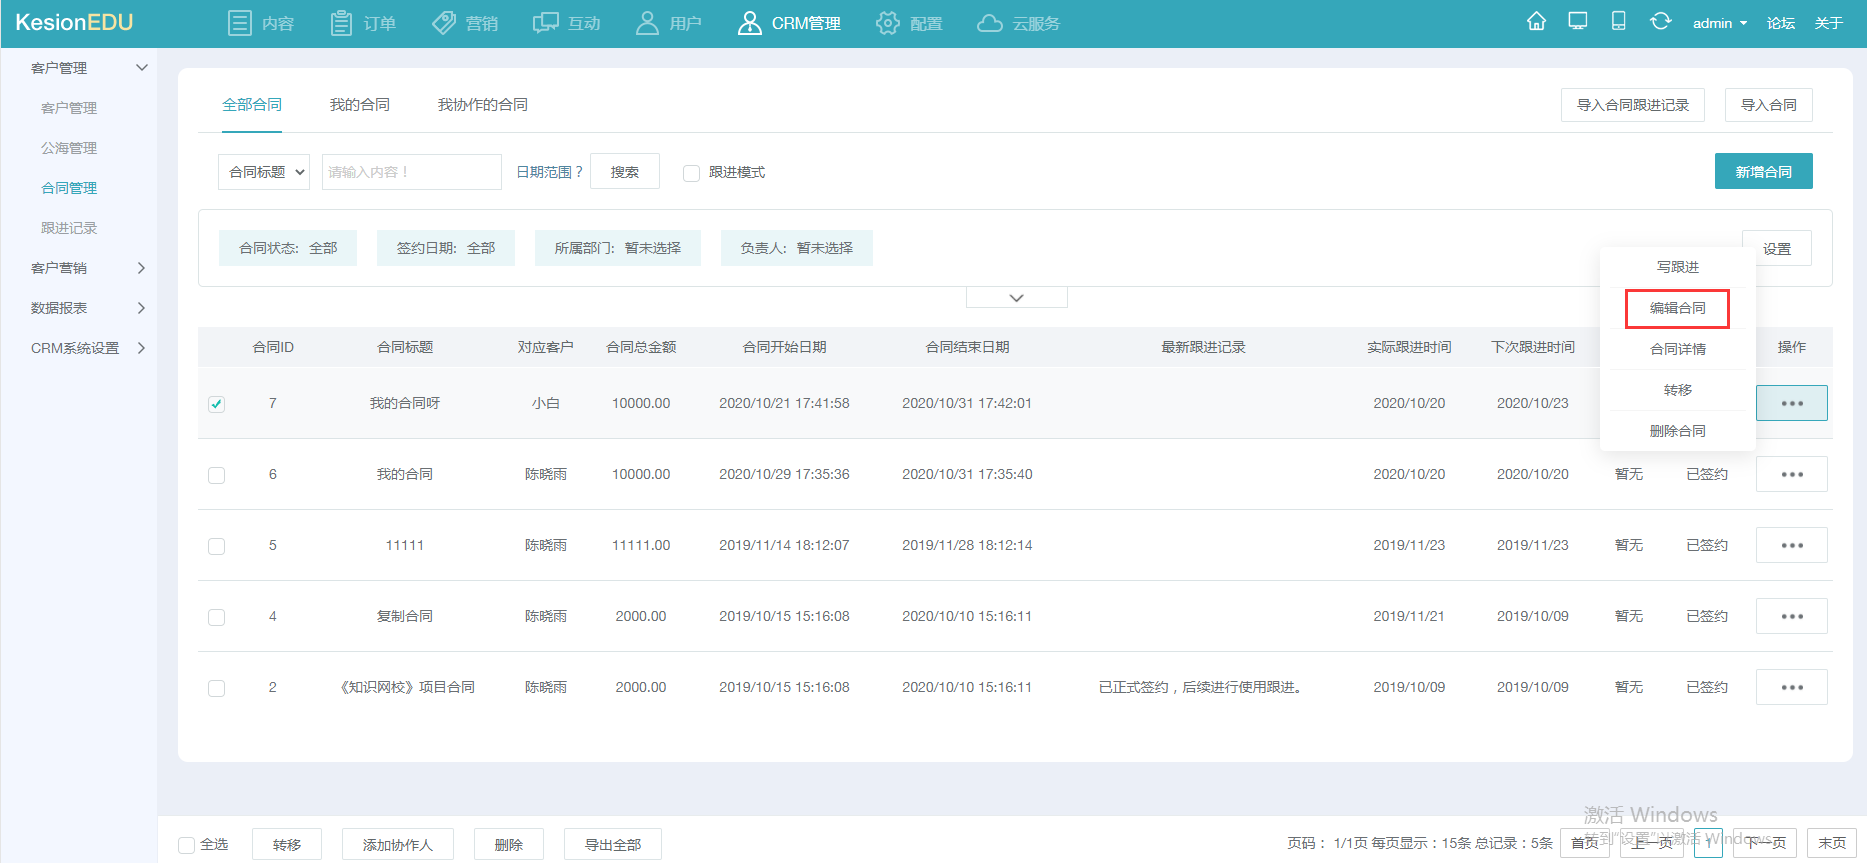Open the CRM管理 person icon
Screen dimensions: 1867x863
[749, 23]
